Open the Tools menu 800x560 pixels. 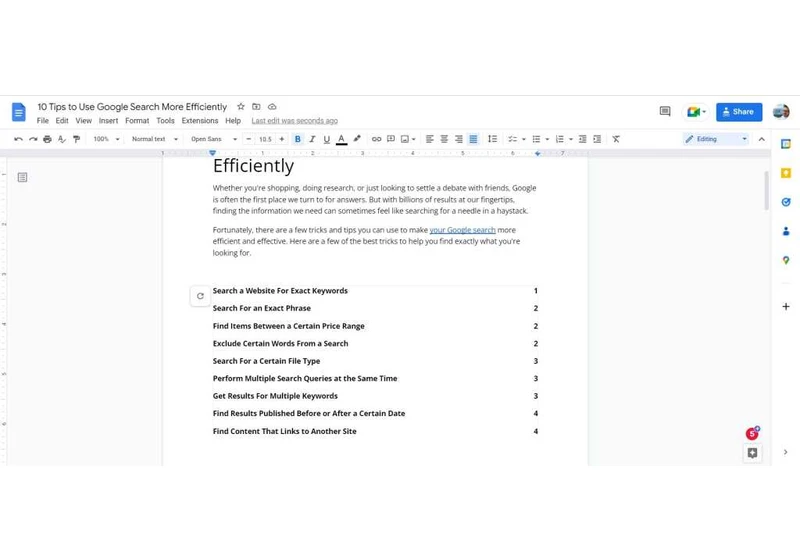point(165,121)
